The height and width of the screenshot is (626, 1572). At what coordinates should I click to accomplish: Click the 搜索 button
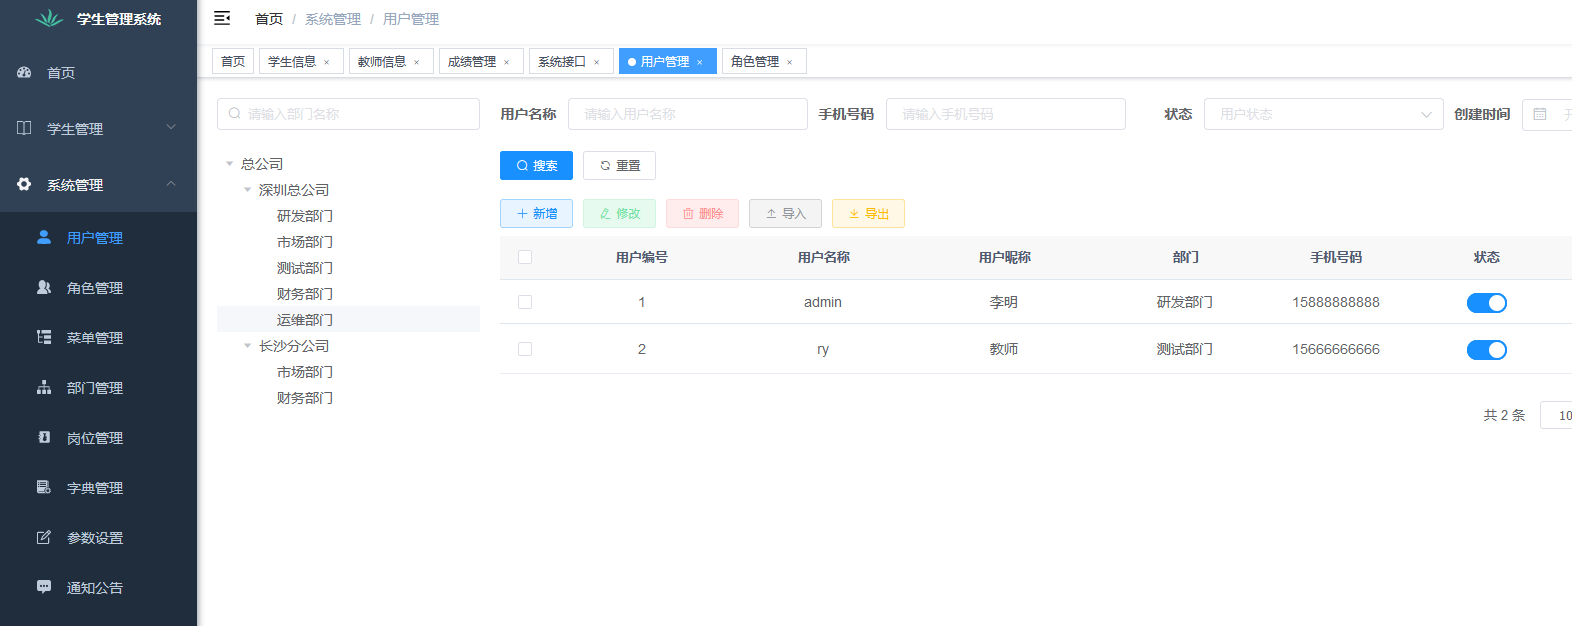point(536,165)
